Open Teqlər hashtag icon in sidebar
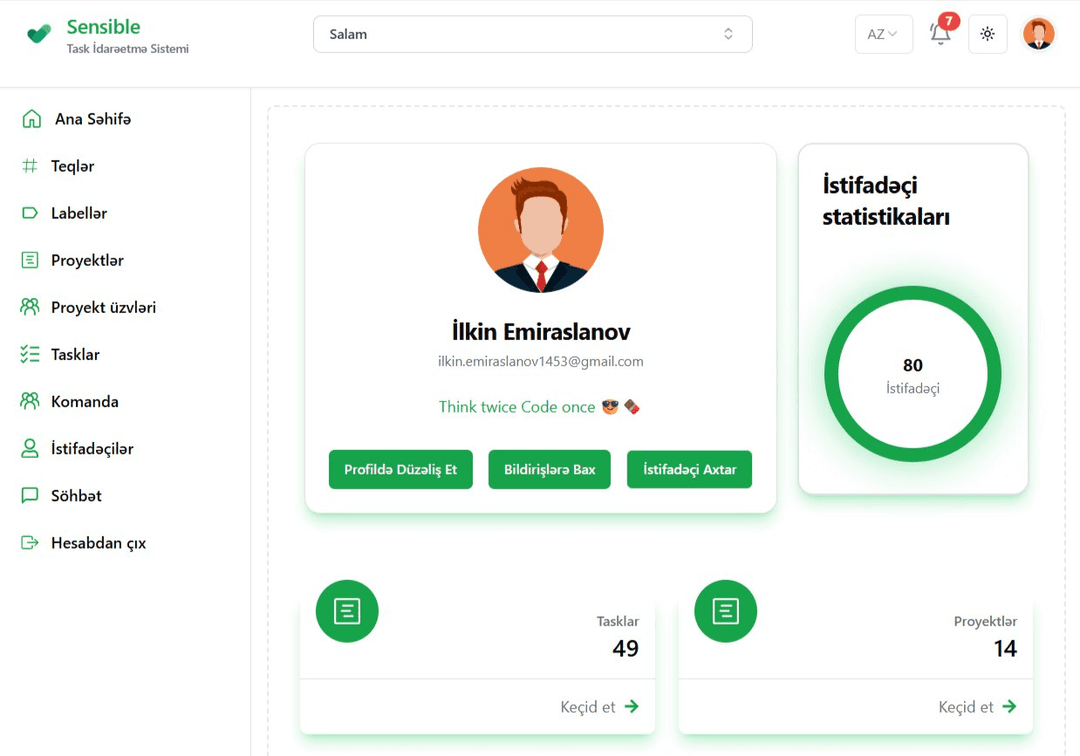Viewport: 1080px width, 756px height. pyautogui.click(x=30, y=166)
